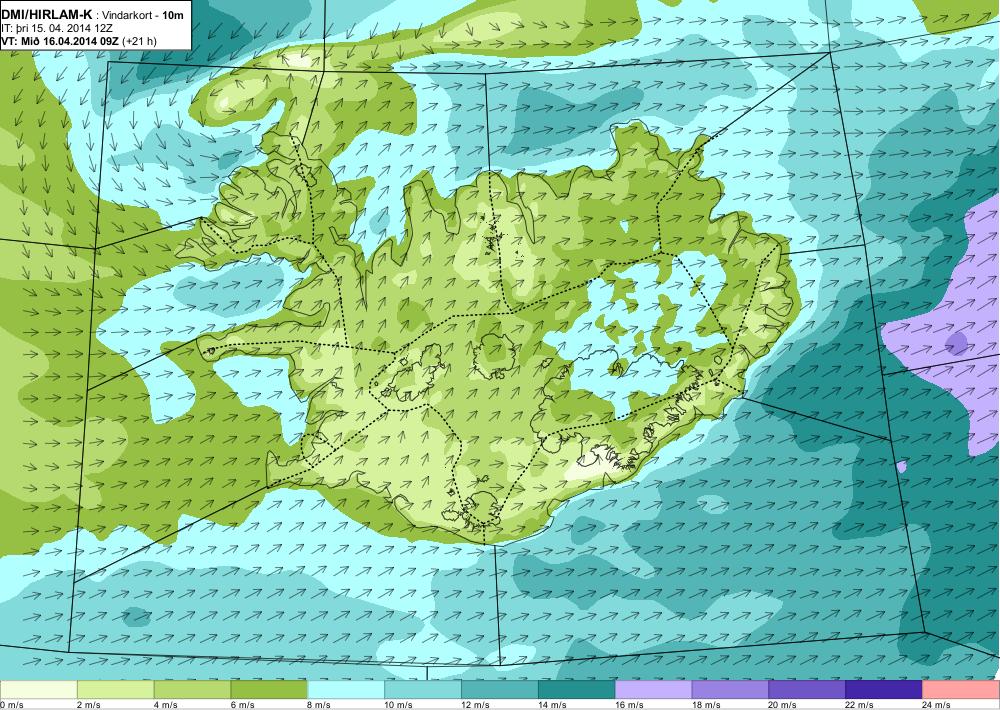Click the 20–22 m/s violet legend swatch

click(807, 690)
